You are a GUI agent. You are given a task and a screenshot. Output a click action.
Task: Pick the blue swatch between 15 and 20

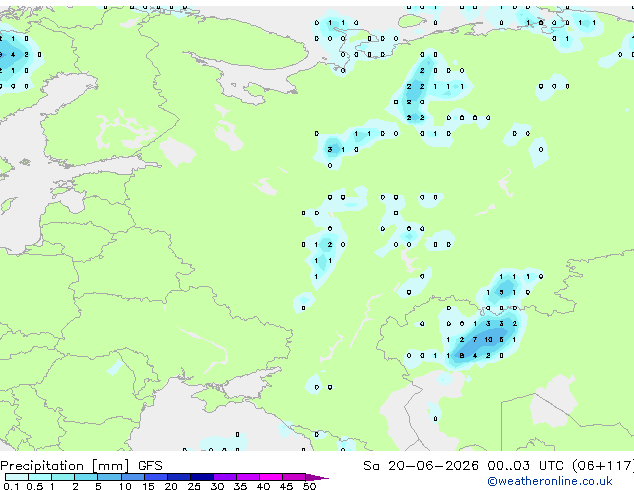[x=156, y=477]
